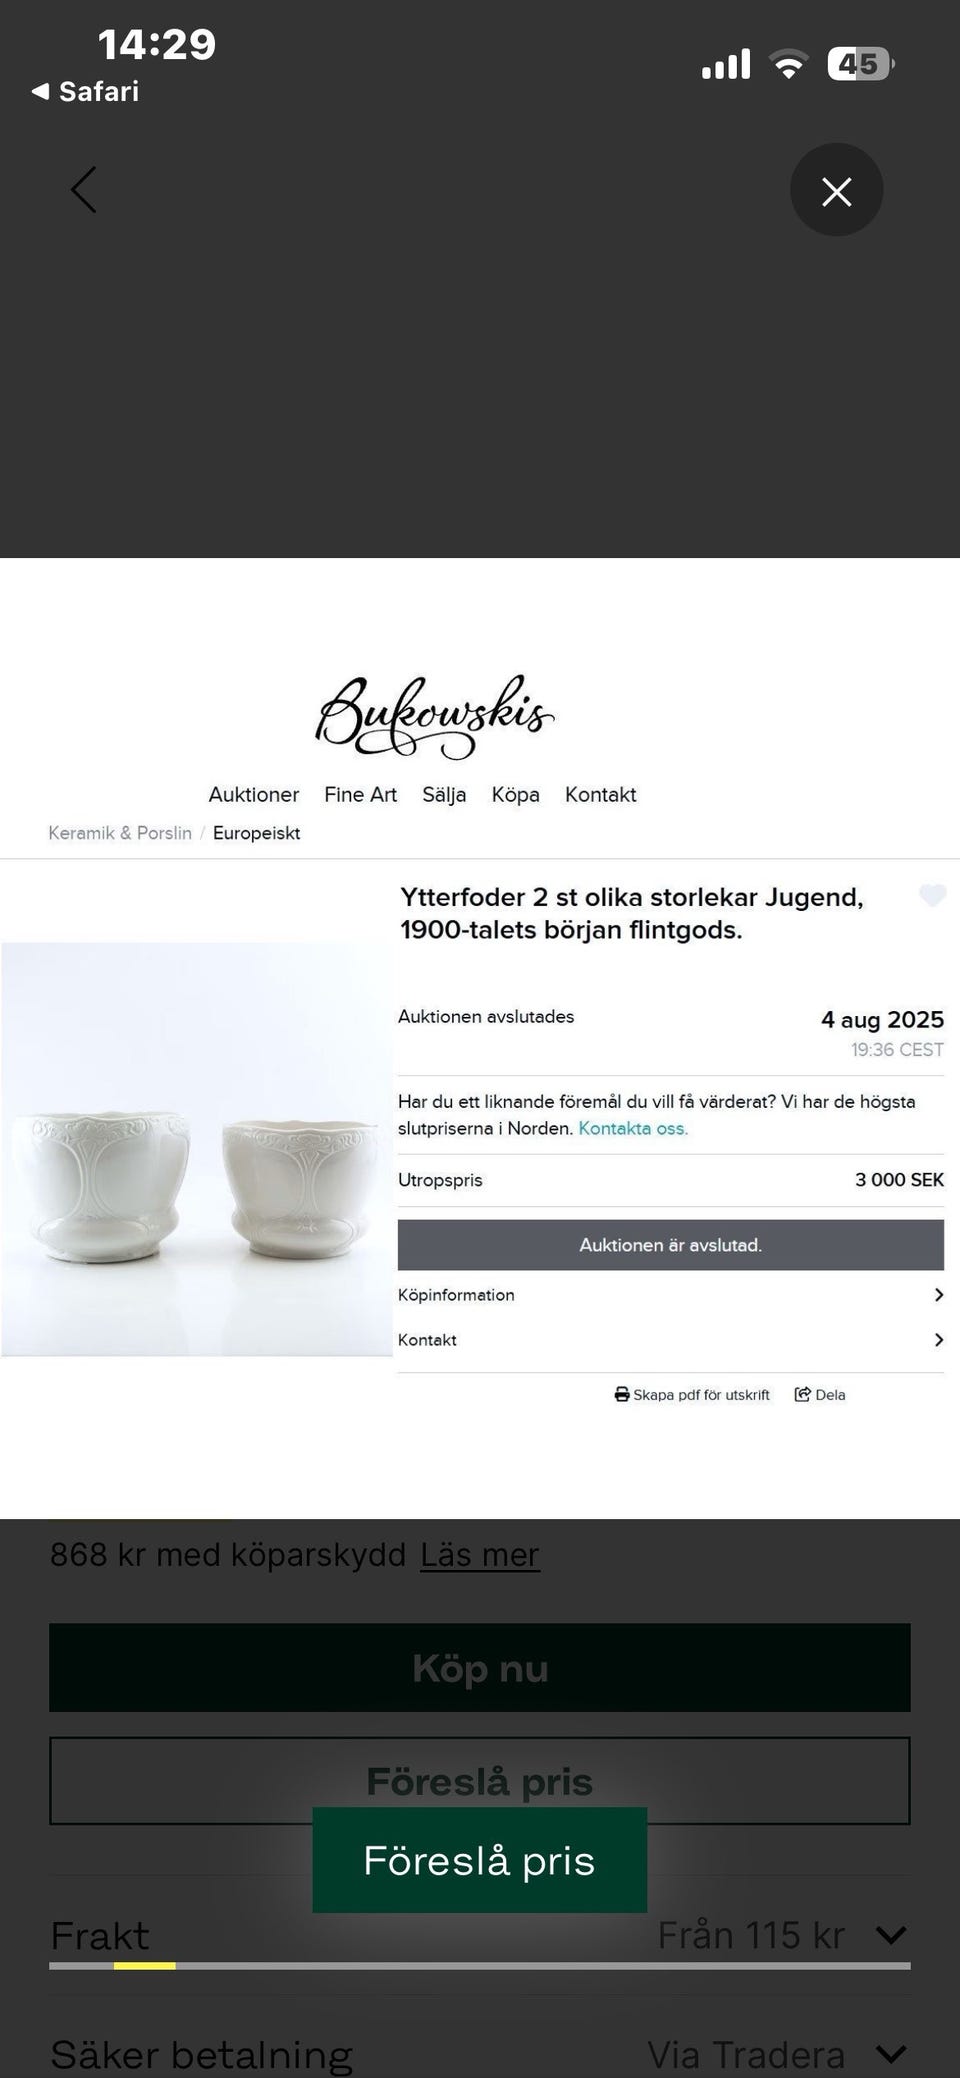The height and width of the screenshot is (2078, 960).
Task: Expand the Köpinformation row
Action: pyautogui.click(x=670, y=1295)
